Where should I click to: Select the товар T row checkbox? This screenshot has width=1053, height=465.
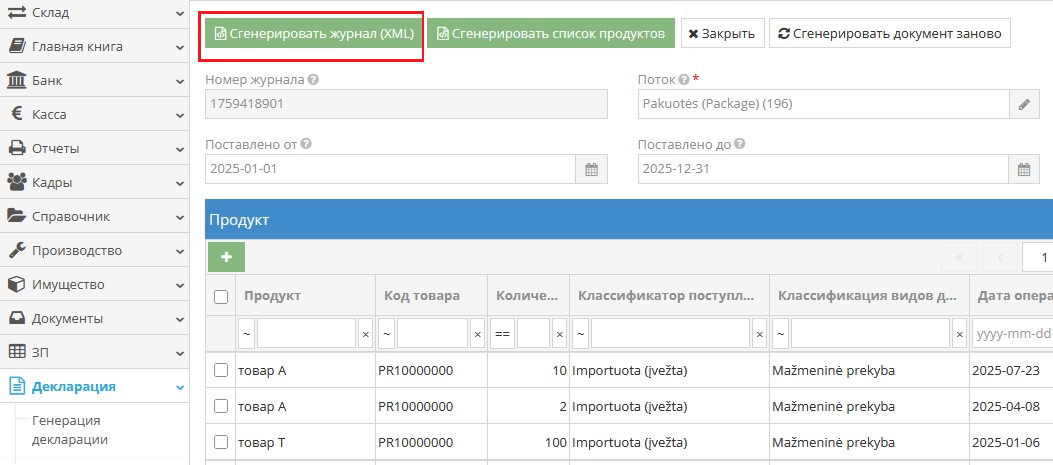coord(221,443)
